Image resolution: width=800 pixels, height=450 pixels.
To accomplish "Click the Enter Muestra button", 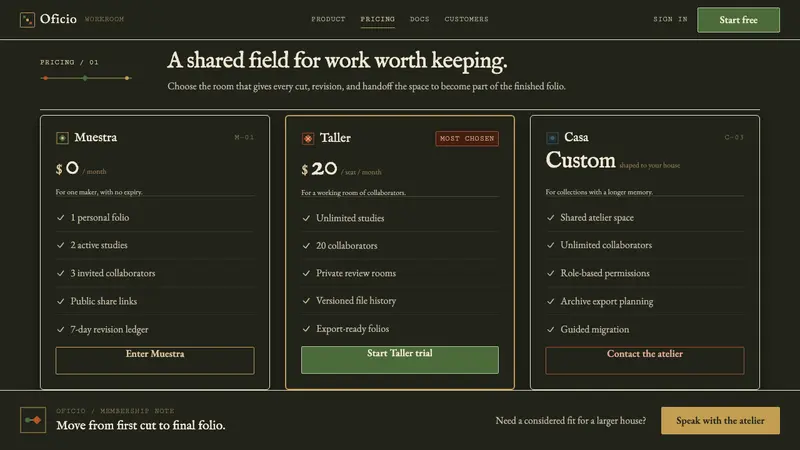I will (155, 361).
